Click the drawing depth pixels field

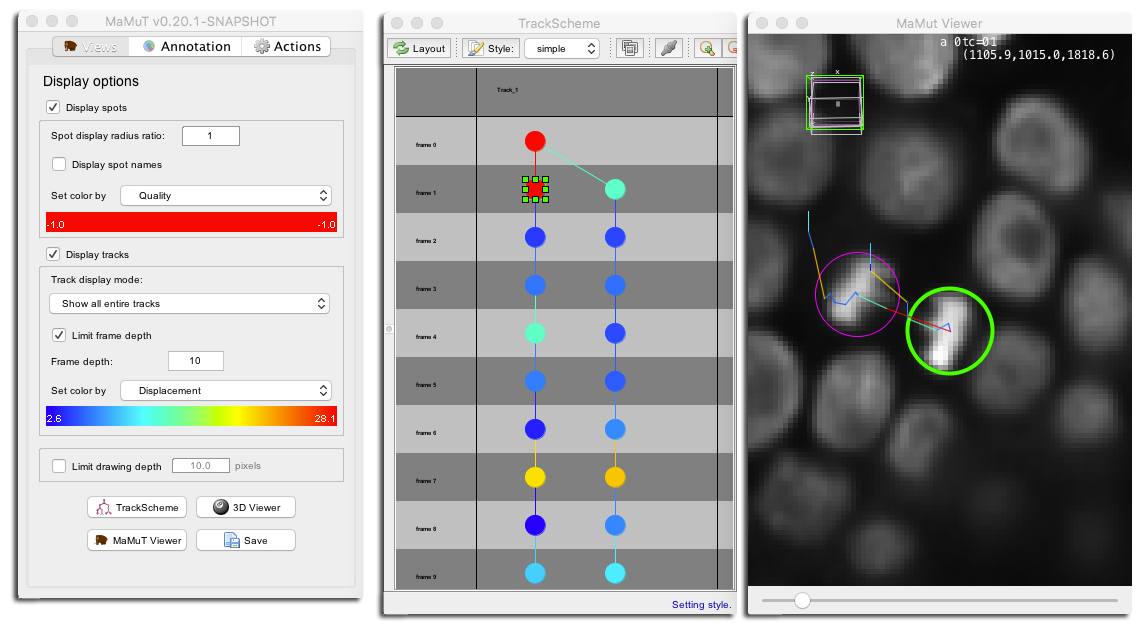tap(200, 466)
